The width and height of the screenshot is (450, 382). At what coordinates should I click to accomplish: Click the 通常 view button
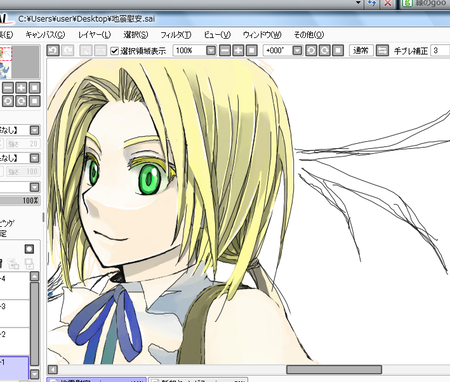pyautogui.click(x=361, y=50)
